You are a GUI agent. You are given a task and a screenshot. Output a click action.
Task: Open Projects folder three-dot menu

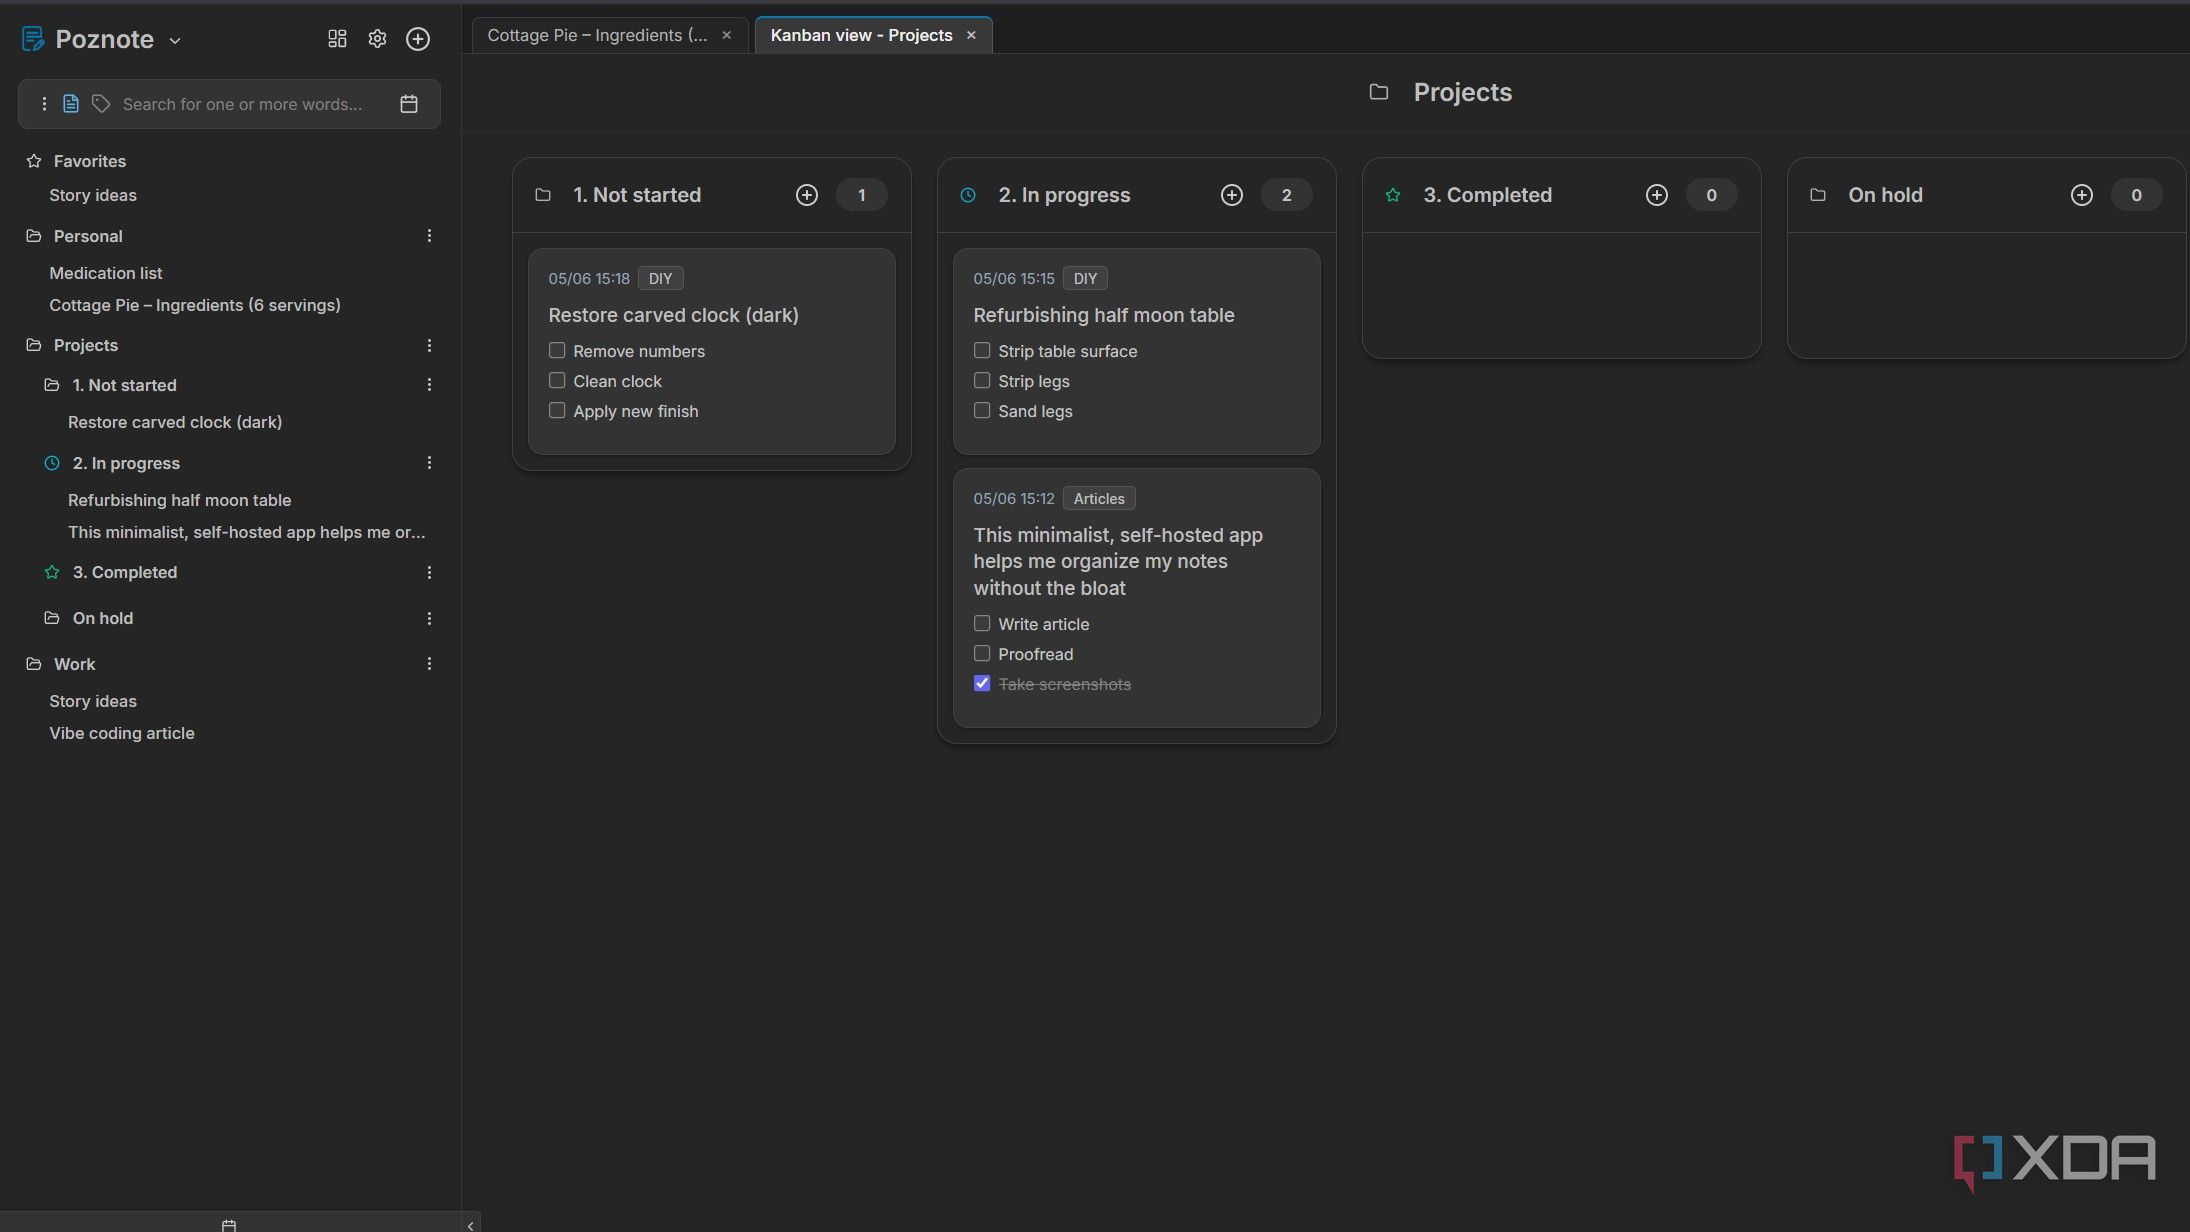coord(429,345)
